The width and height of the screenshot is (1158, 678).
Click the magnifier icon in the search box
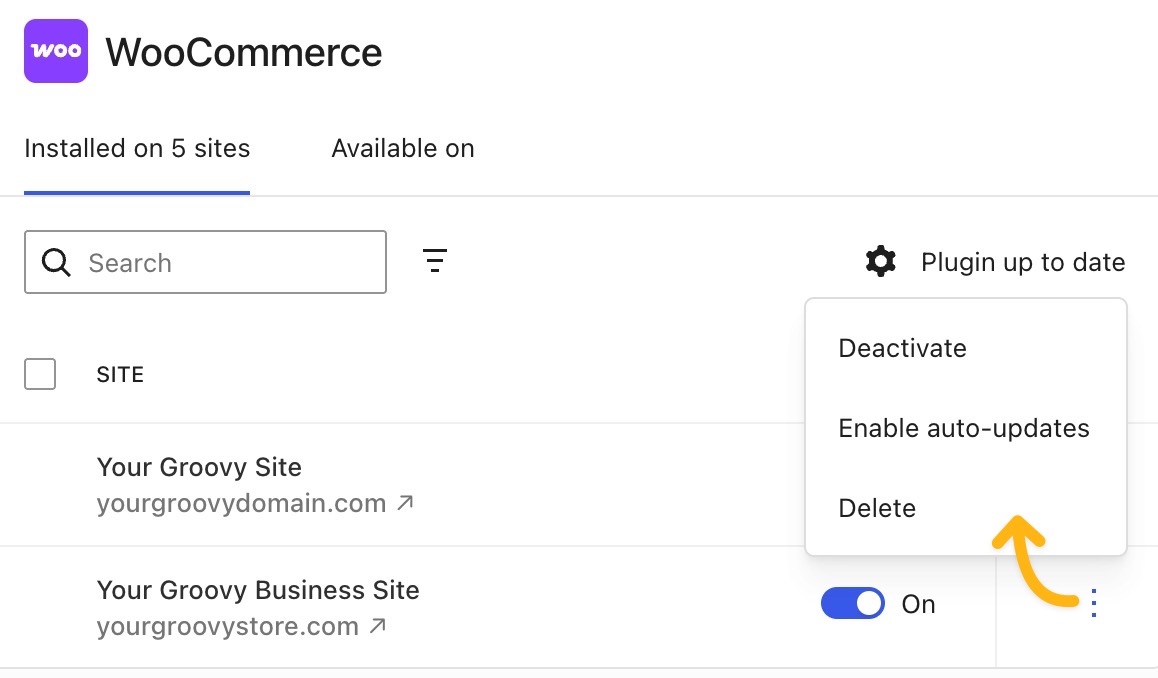click(56, 262)
